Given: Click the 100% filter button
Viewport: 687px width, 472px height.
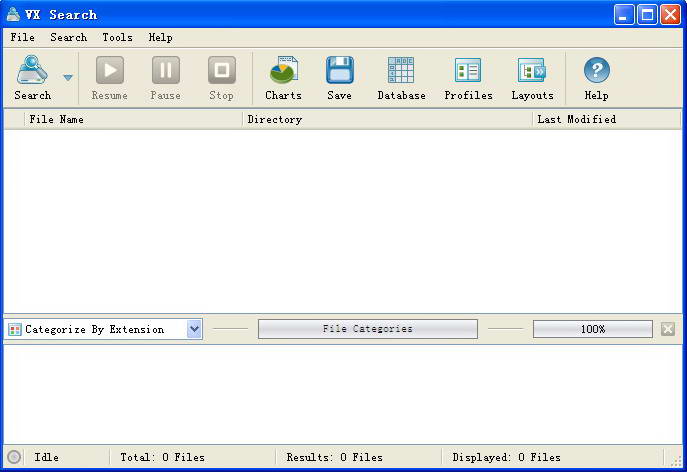Looking at the screenshot, I should [x=593, y=329].
